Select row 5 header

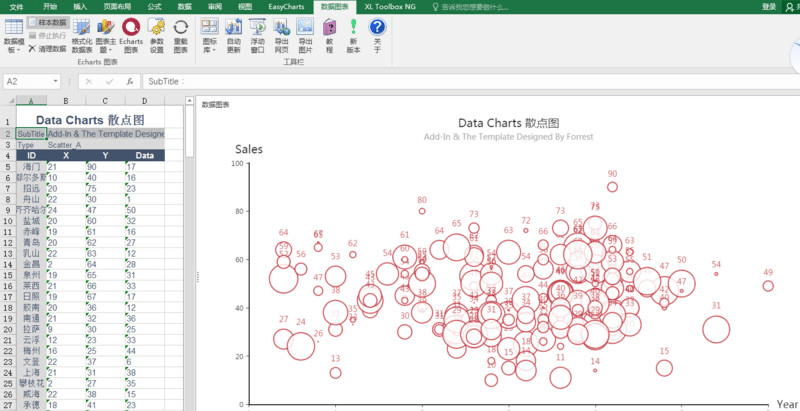click(x=8, y=167)
